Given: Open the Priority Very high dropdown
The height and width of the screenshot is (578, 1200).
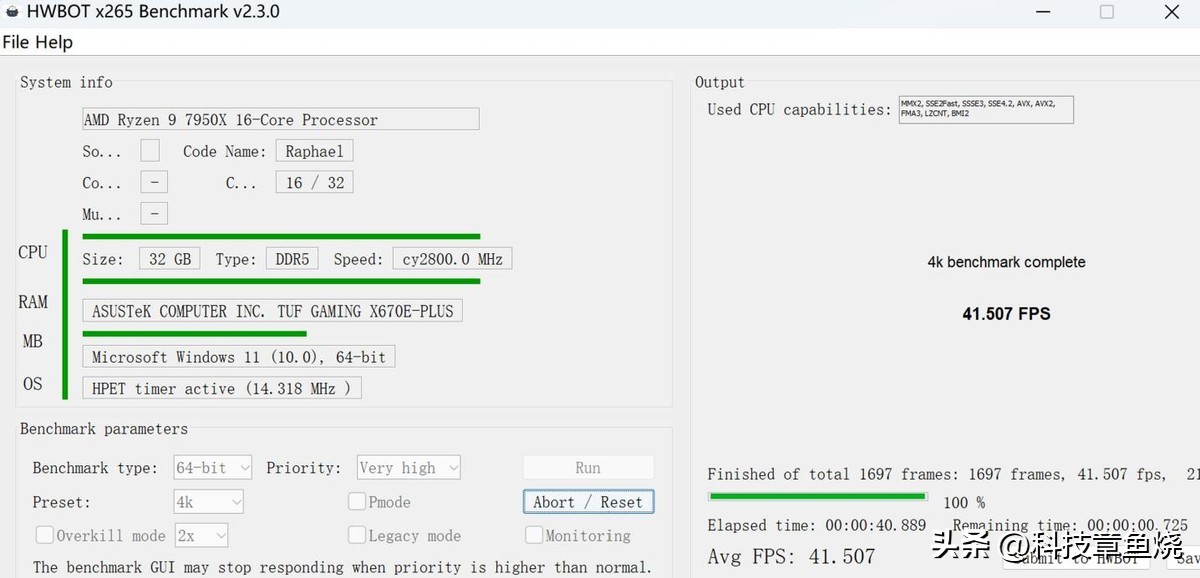Looking at the screenshot, I should pyautogui.click(x=409, y=467).
